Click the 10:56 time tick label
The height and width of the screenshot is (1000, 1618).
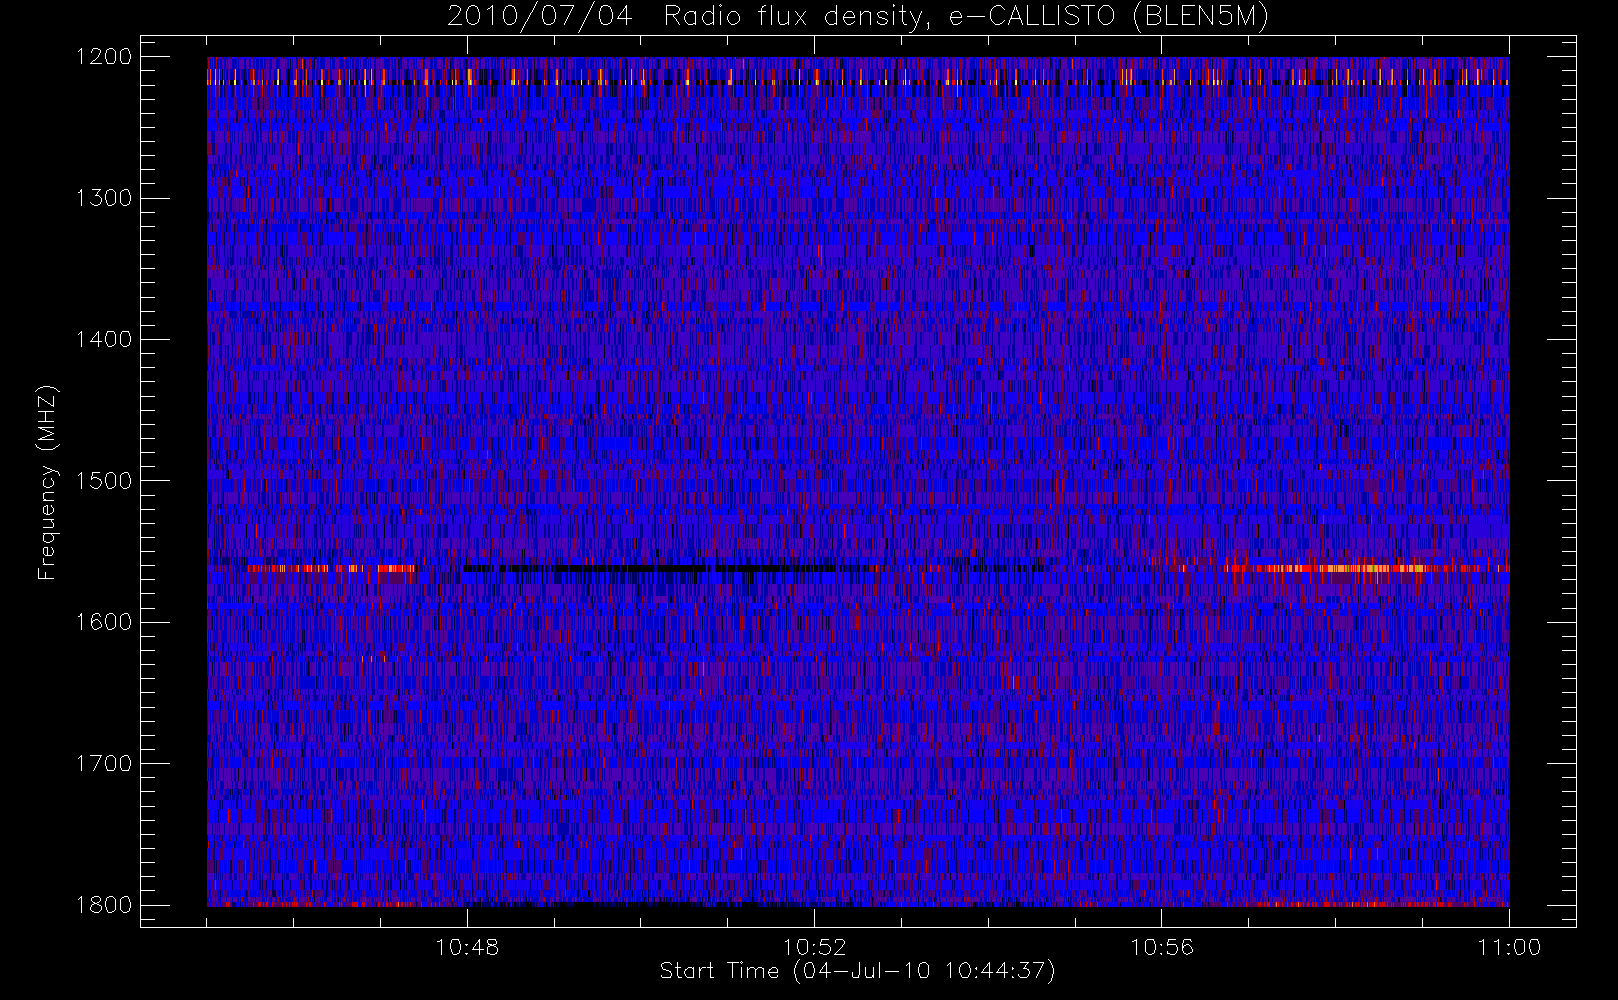point(1162,947)
